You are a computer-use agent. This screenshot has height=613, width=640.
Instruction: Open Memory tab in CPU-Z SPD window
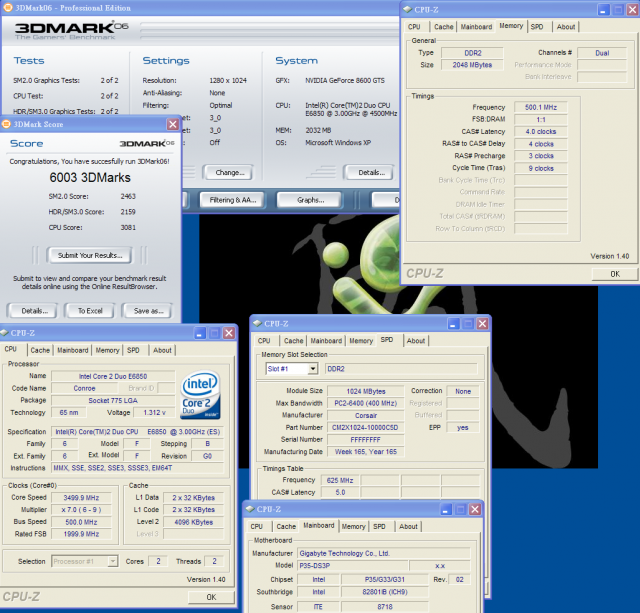point(361,341)
